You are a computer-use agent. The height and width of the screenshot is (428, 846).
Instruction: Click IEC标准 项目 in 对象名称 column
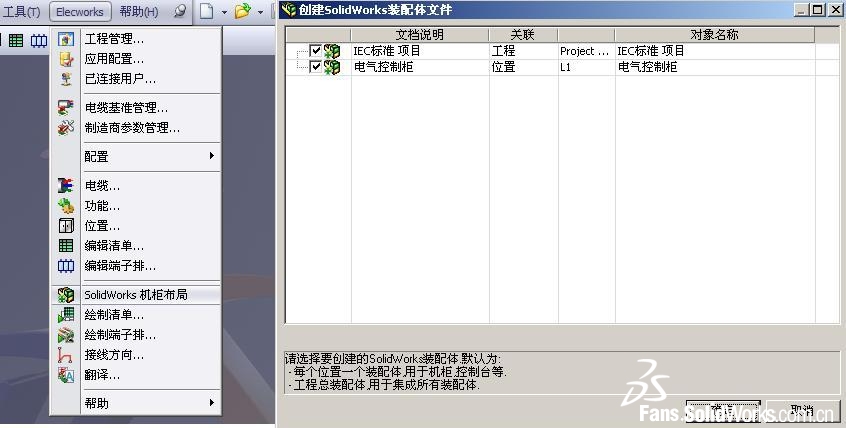651,51
